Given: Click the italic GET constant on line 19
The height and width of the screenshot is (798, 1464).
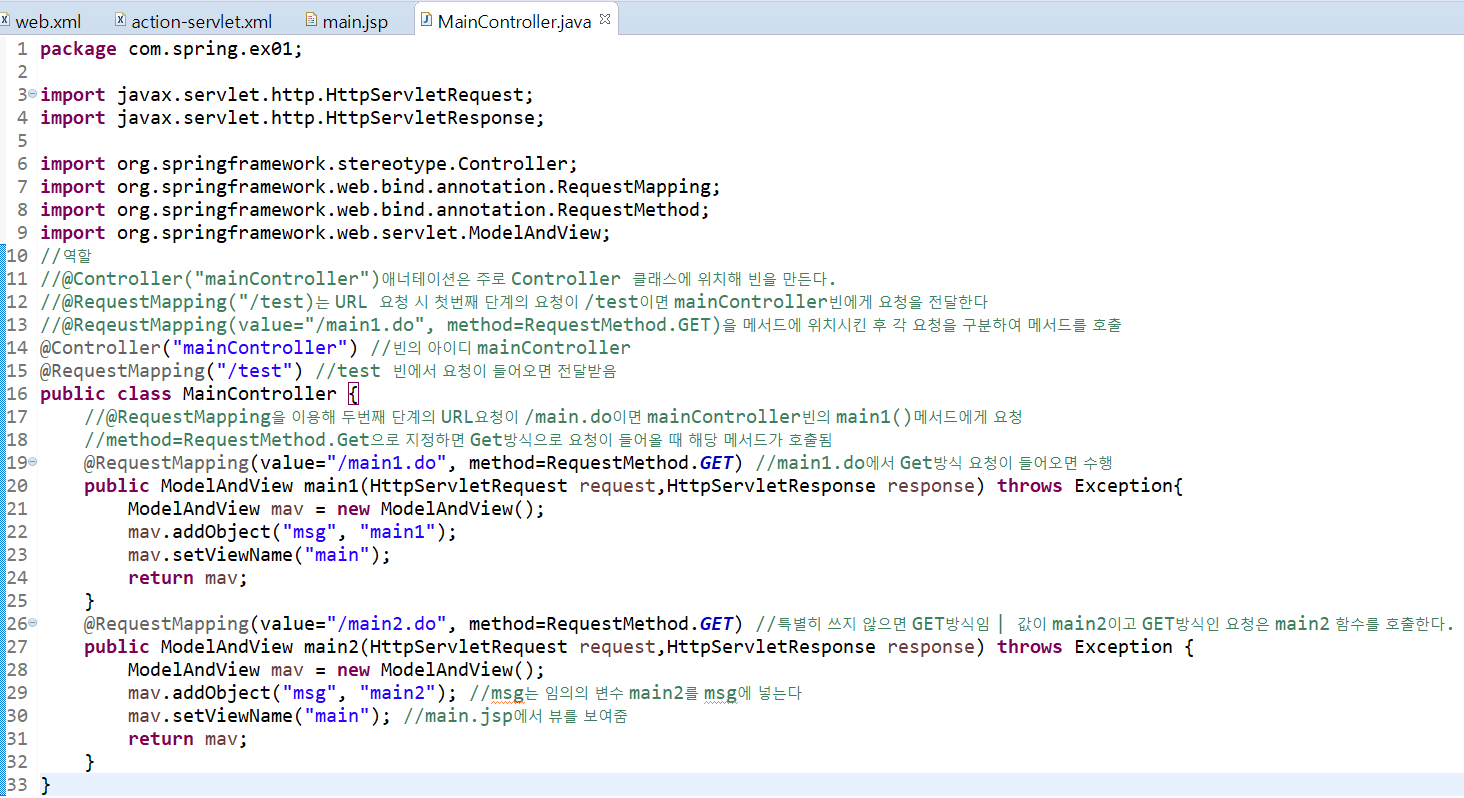Looking at the screenshot, I should click(x=717, y=463).
